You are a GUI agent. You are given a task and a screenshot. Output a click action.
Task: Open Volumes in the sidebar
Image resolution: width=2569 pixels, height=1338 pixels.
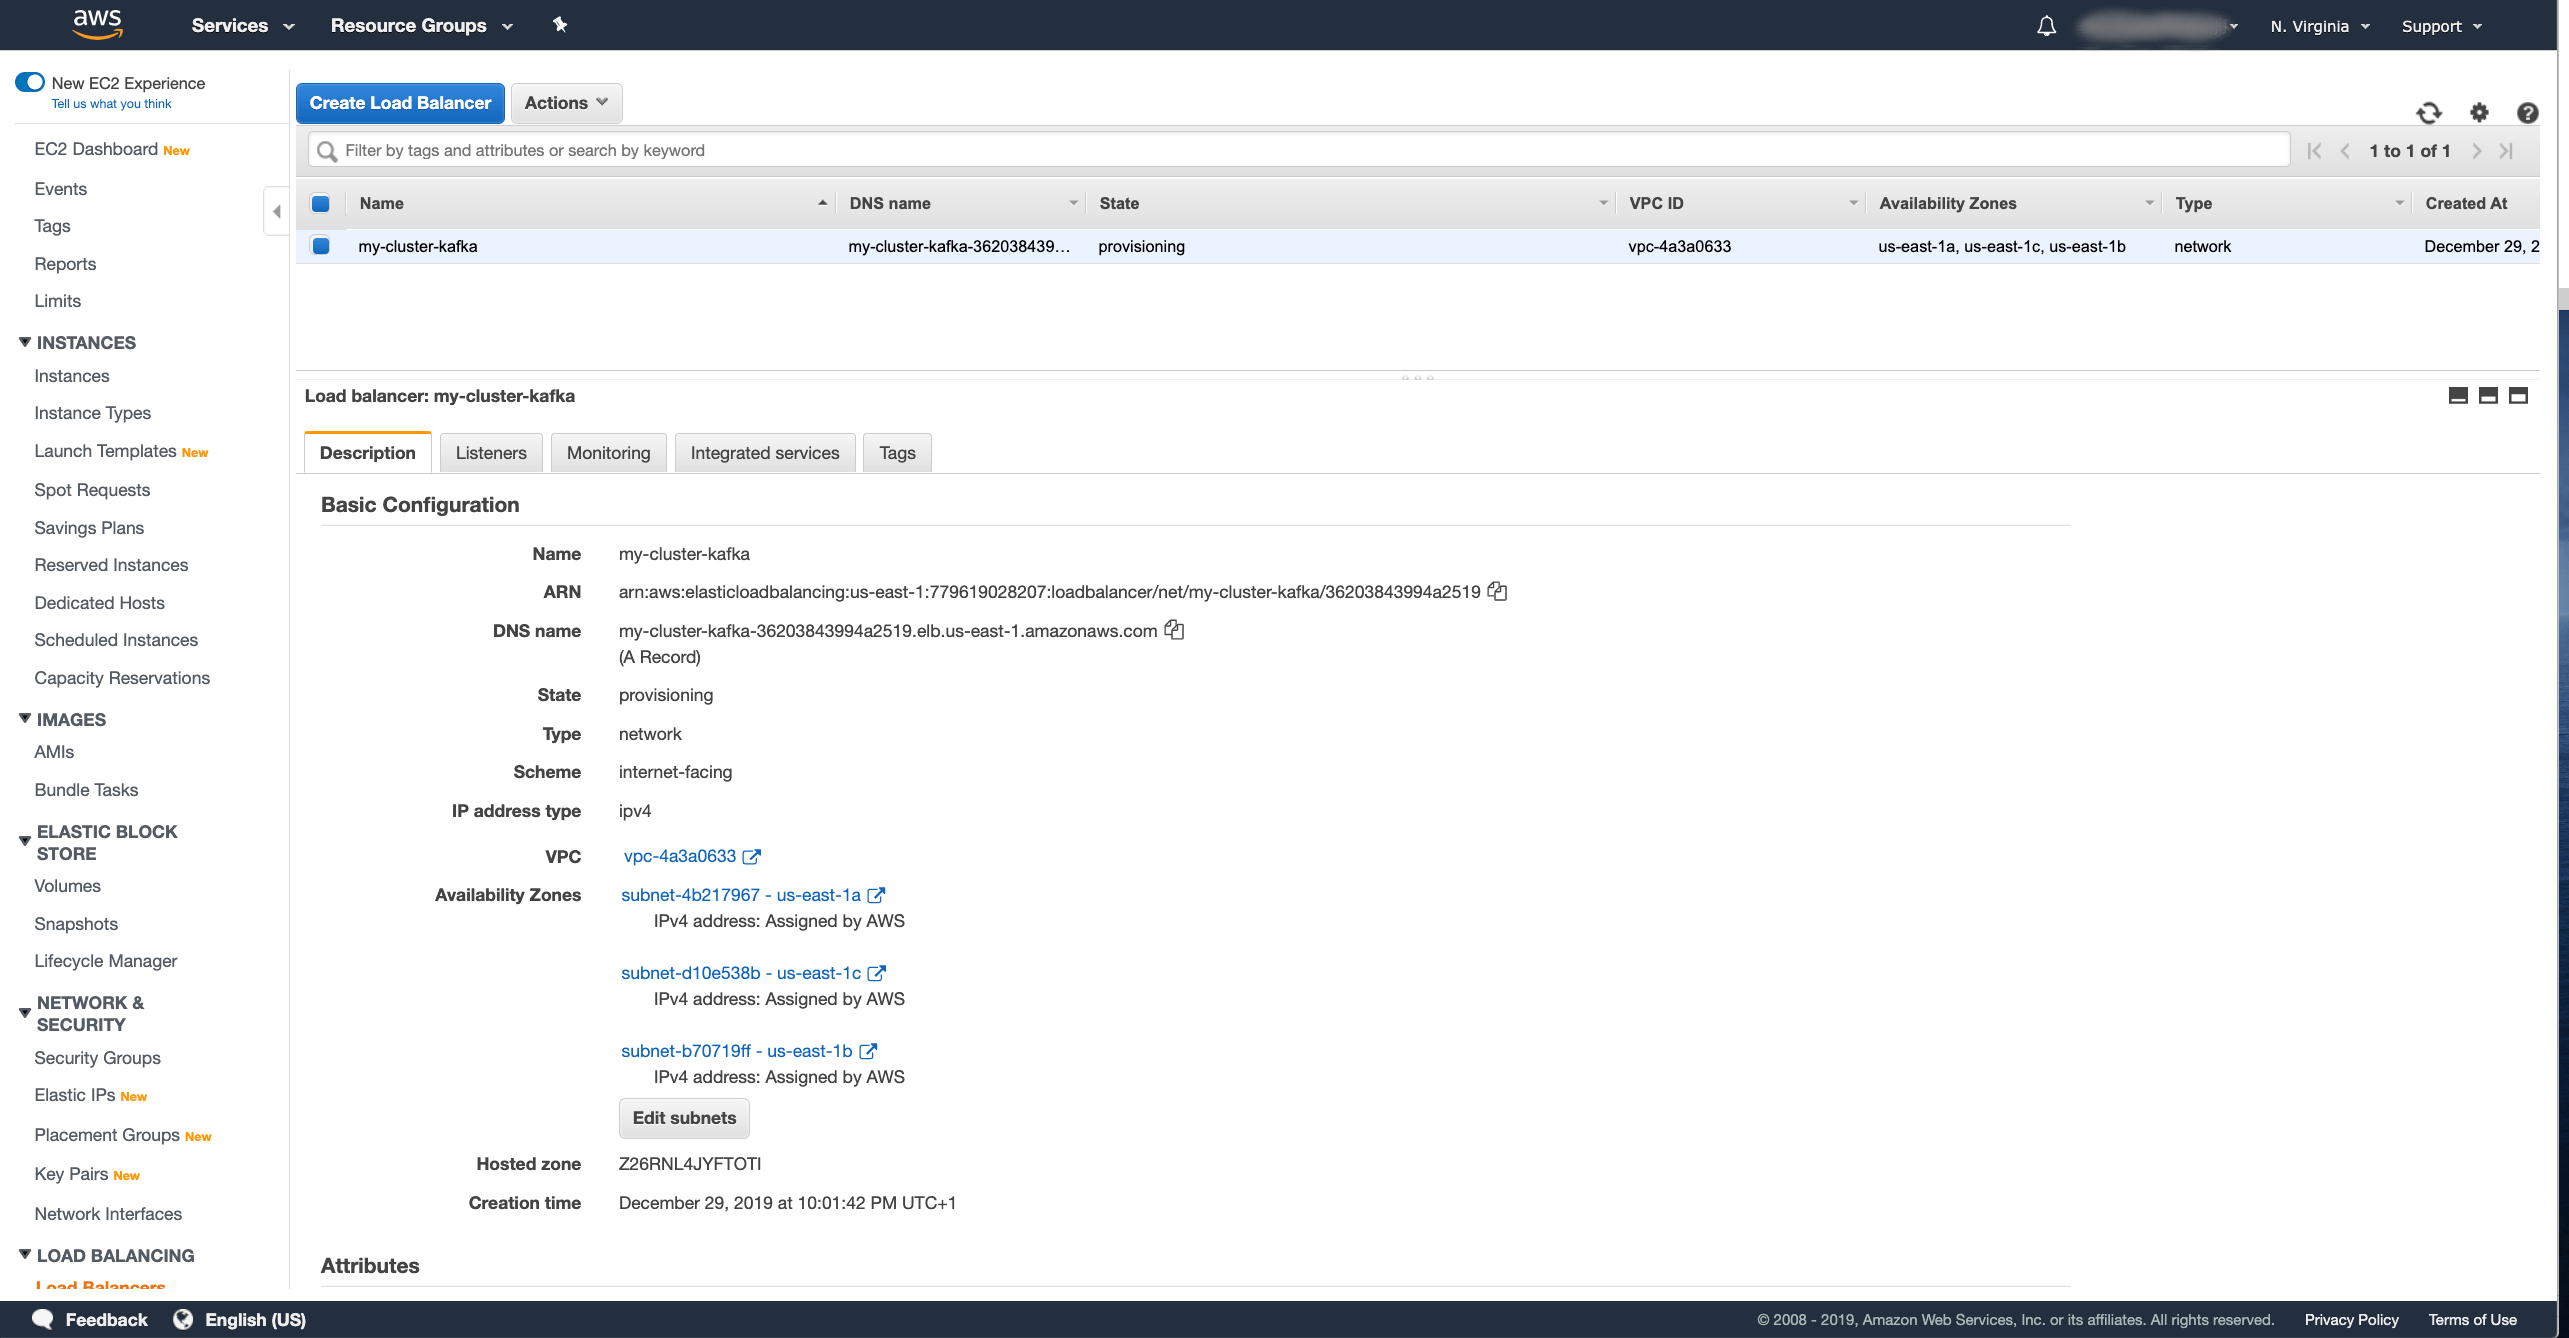[x=67, y=886]
